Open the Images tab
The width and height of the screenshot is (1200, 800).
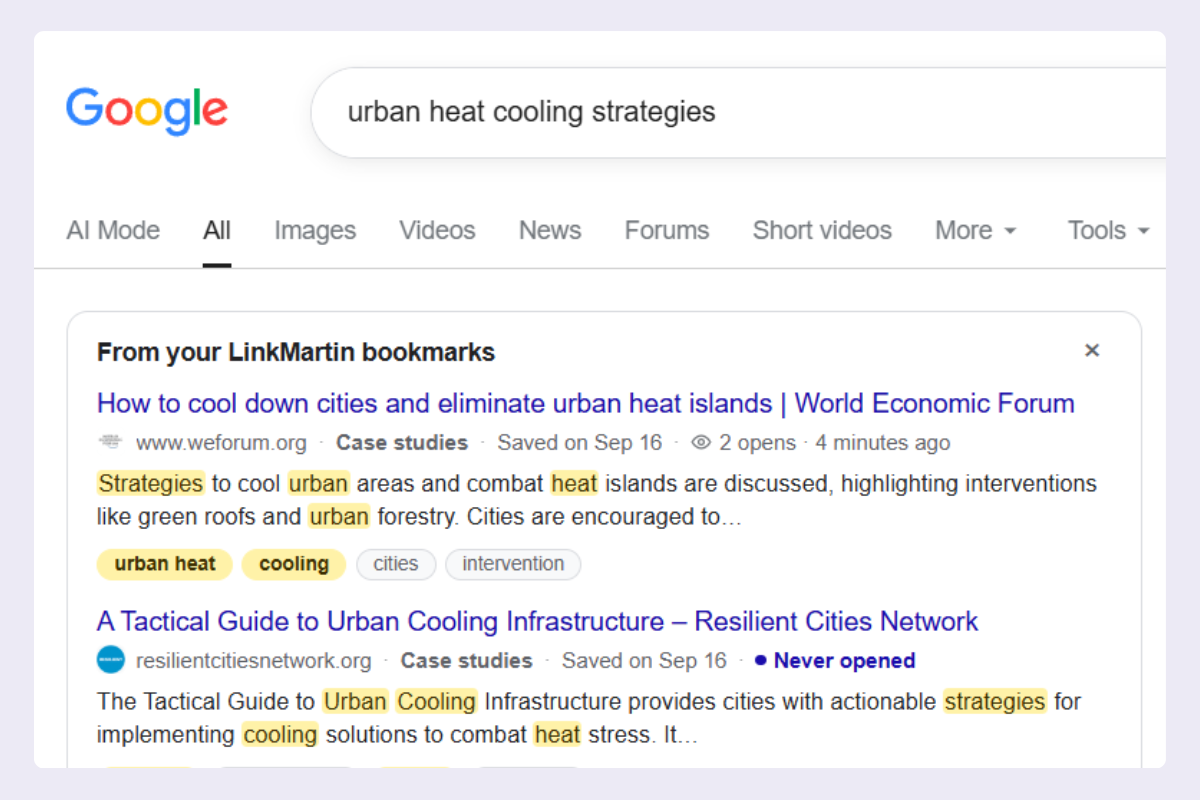click(x=315, y=230)
